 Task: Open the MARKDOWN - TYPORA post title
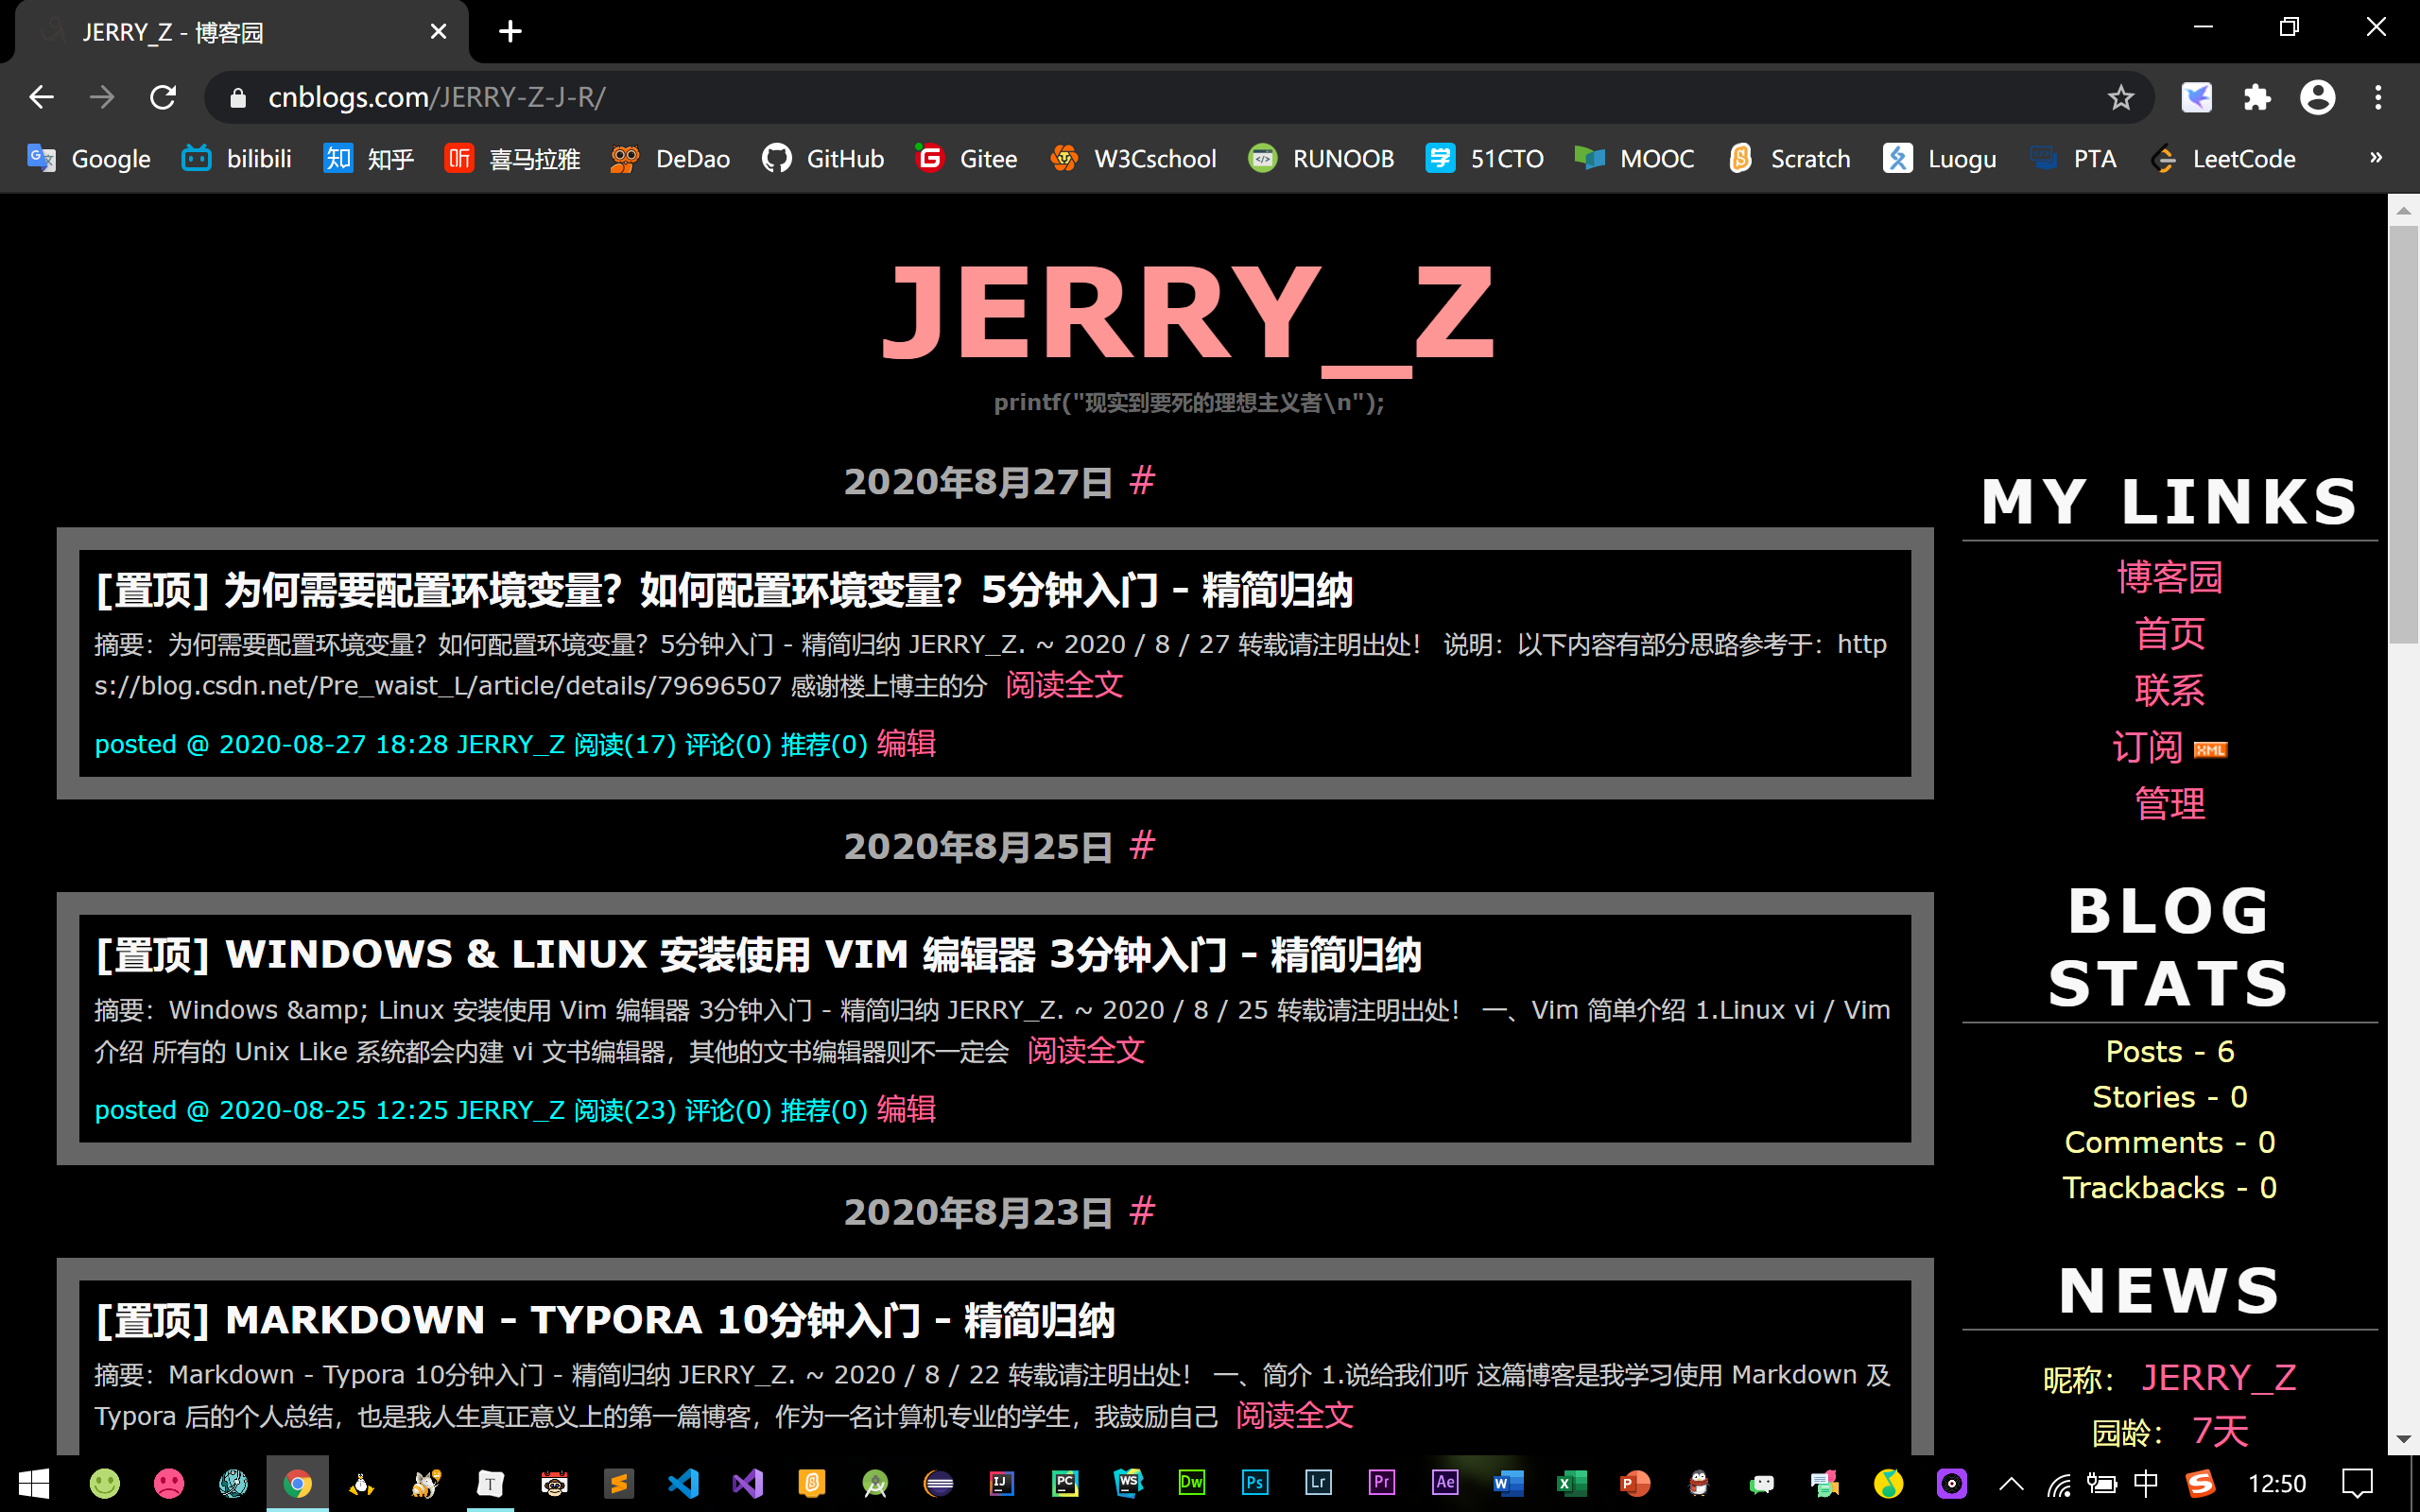point(605,1320)
